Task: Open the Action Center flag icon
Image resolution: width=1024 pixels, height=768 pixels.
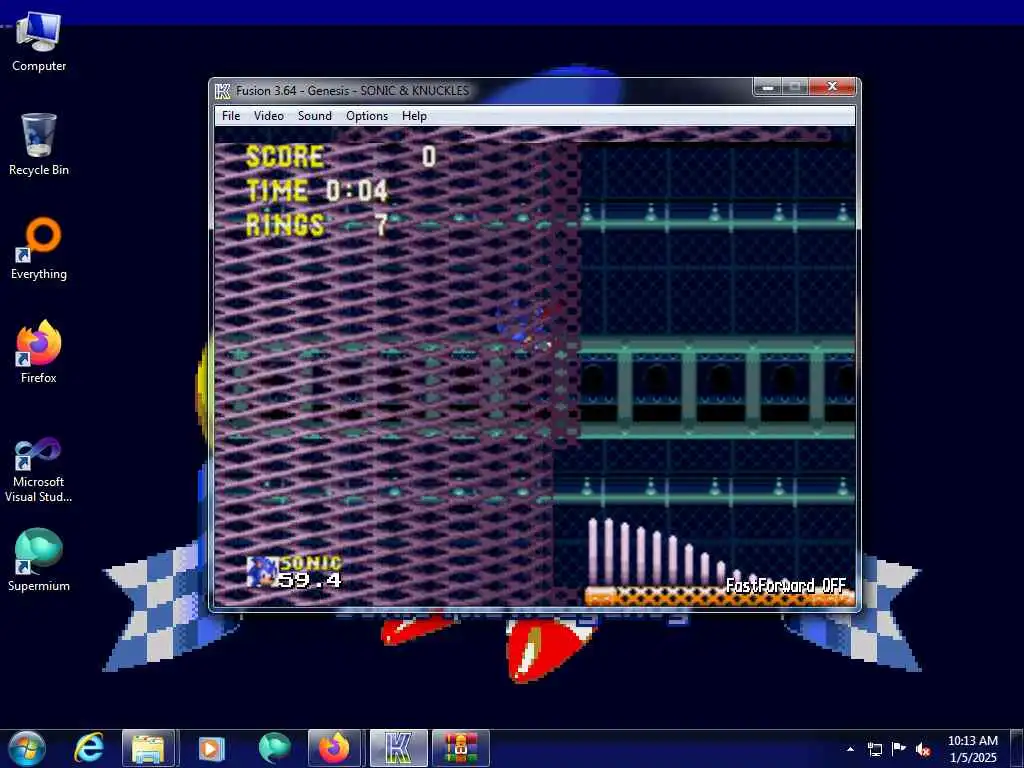Action: click(899, 749)
